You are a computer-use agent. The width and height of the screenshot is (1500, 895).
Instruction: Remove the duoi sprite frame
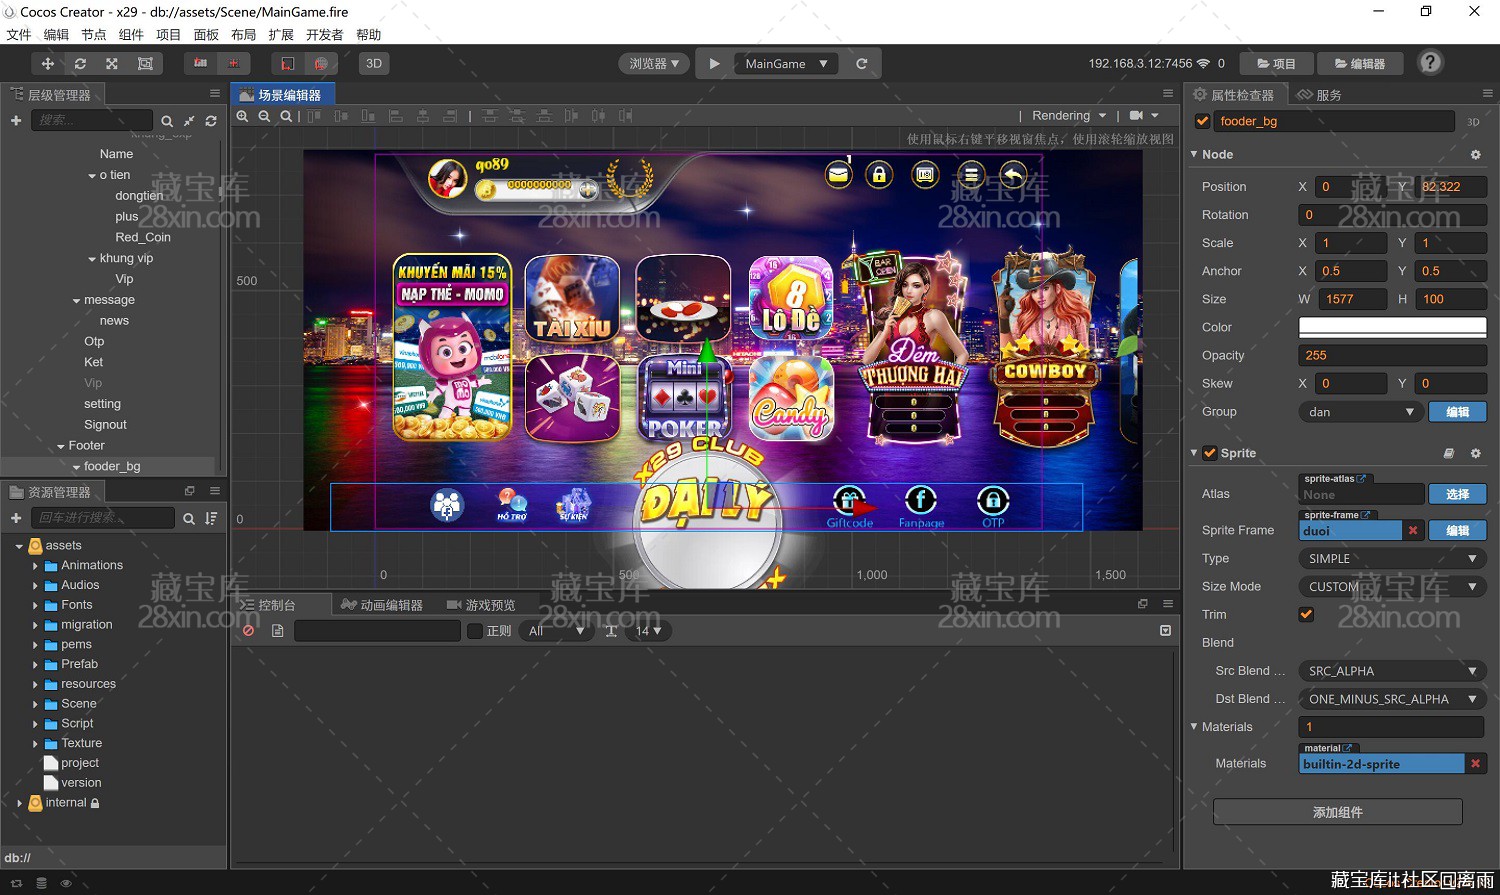click(1413, 531)
